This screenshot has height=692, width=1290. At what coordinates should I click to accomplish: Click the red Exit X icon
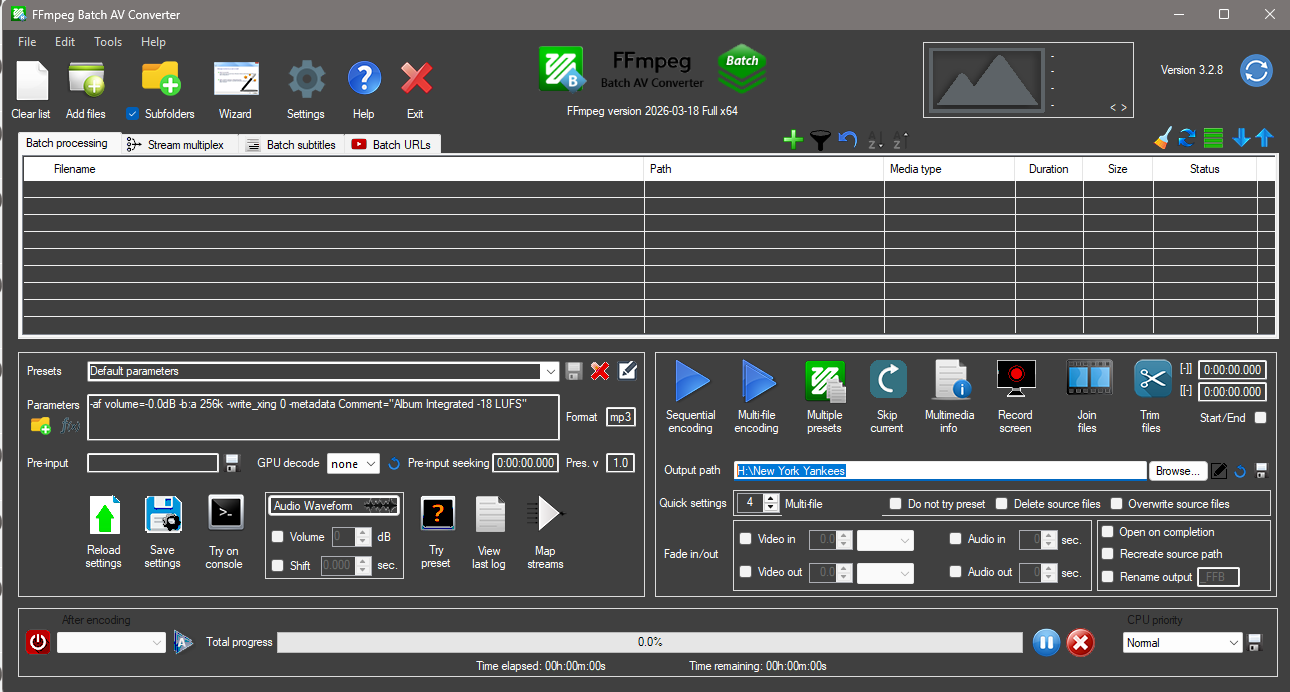416,79
